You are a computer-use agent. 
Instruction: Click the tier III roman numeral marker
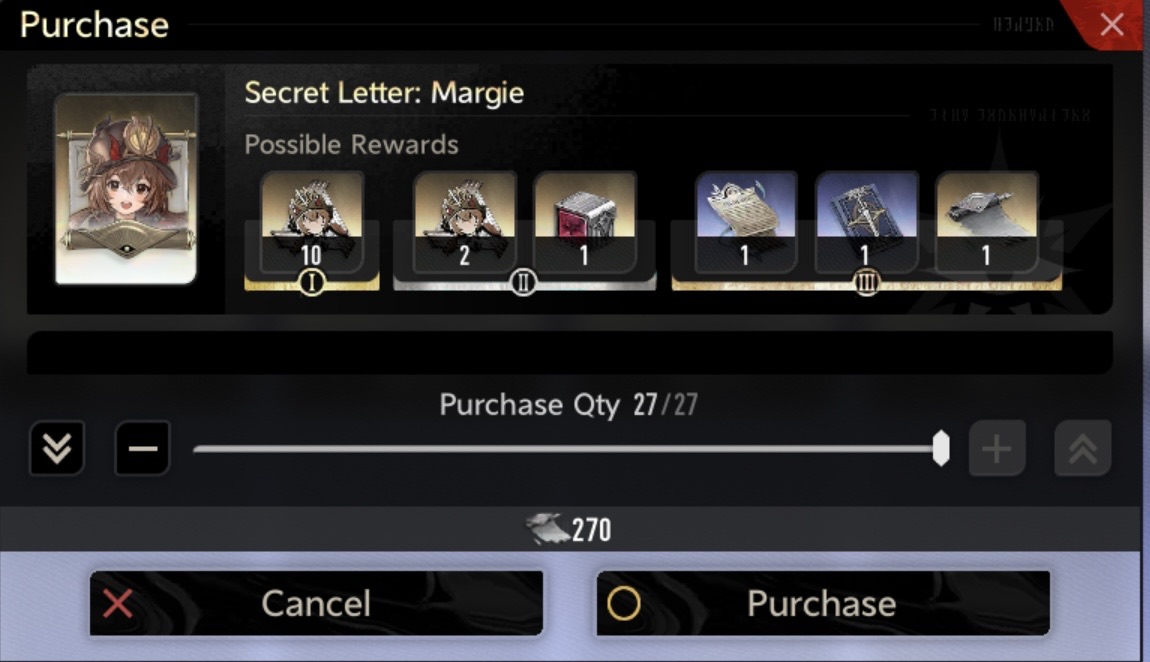pos(866,282)
